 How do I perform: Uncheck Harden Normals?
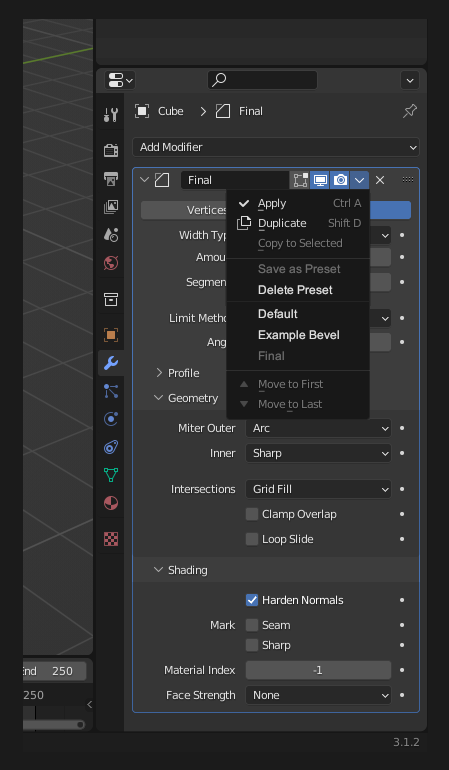252,600
